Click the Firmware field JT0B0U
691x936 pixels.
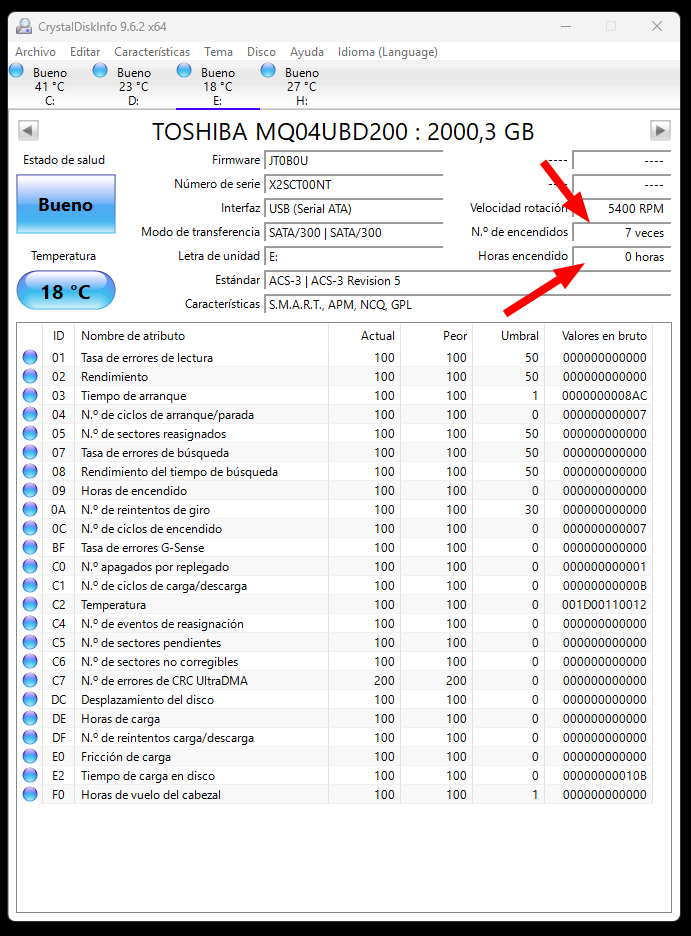tap(354, 161)
